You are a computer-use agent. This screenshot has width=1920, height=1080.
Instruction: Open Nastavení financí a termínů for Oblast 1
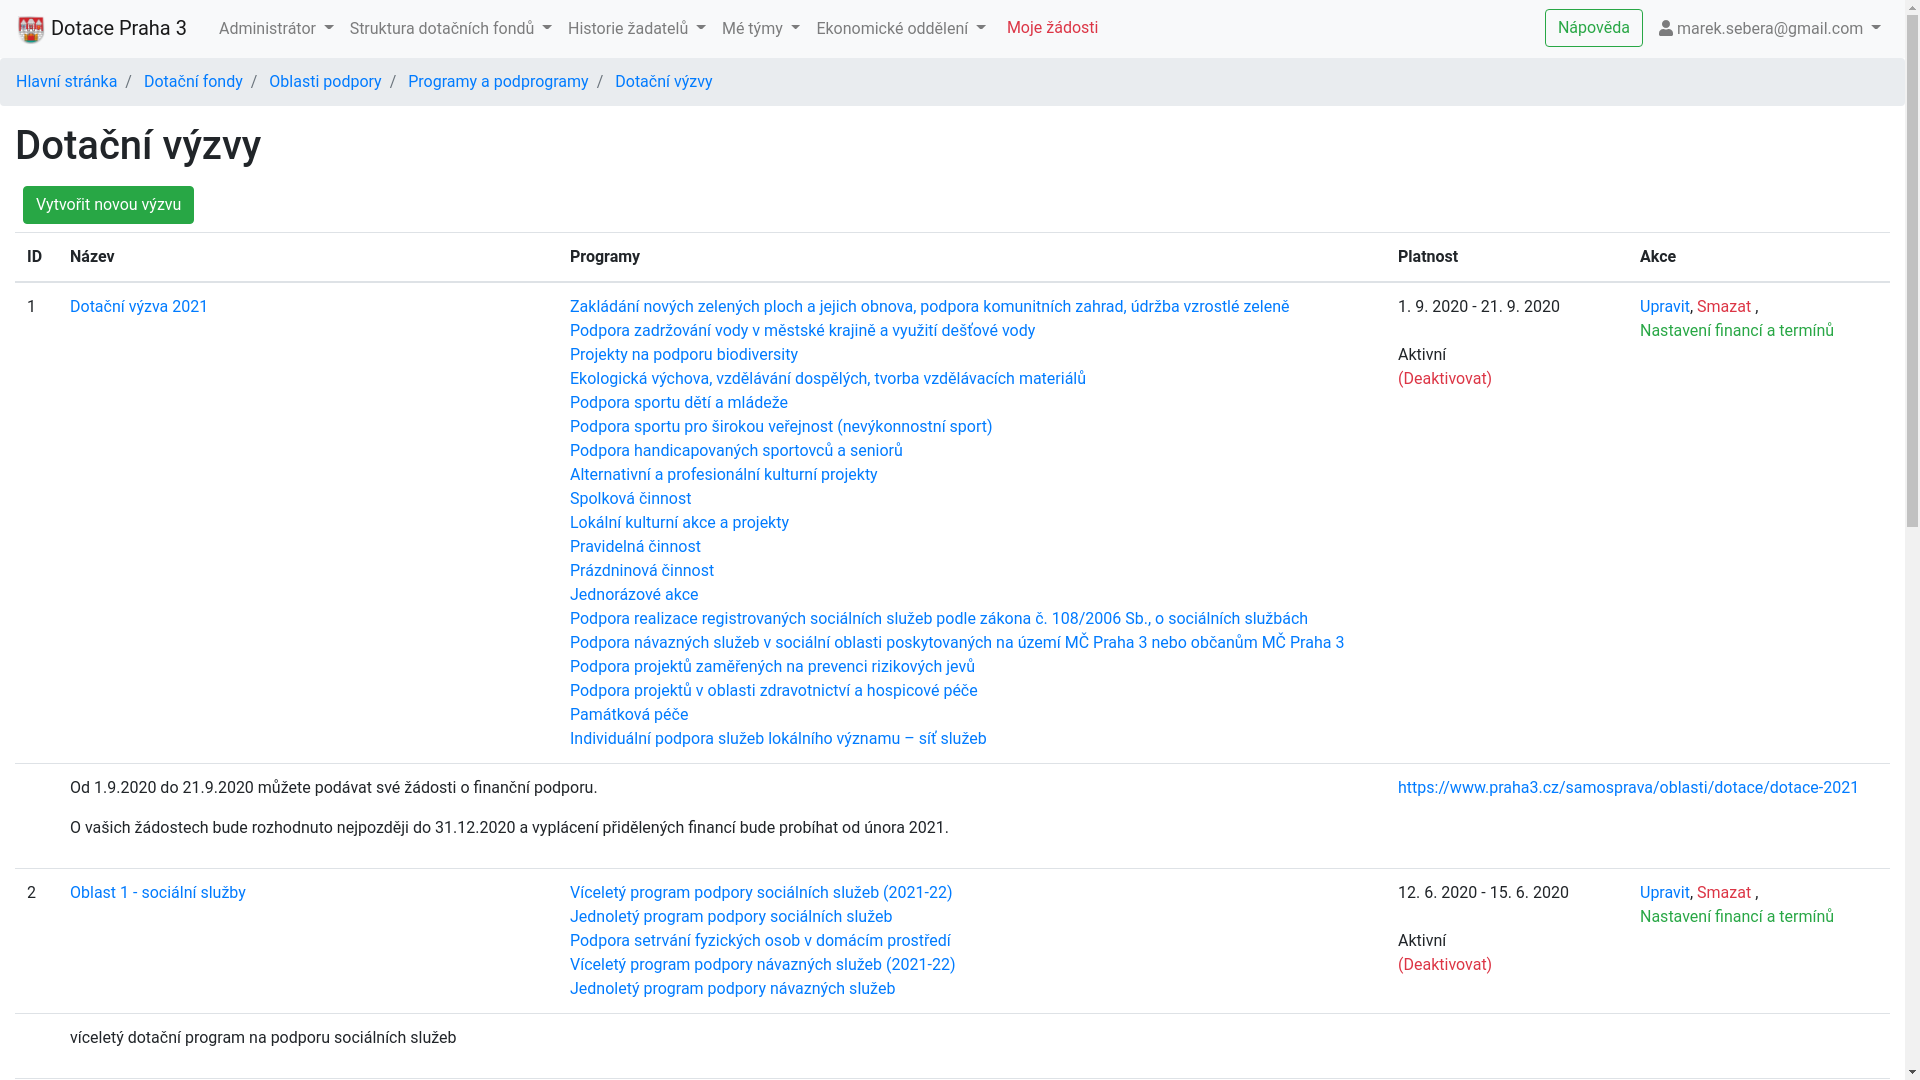tap(1736, 917)
